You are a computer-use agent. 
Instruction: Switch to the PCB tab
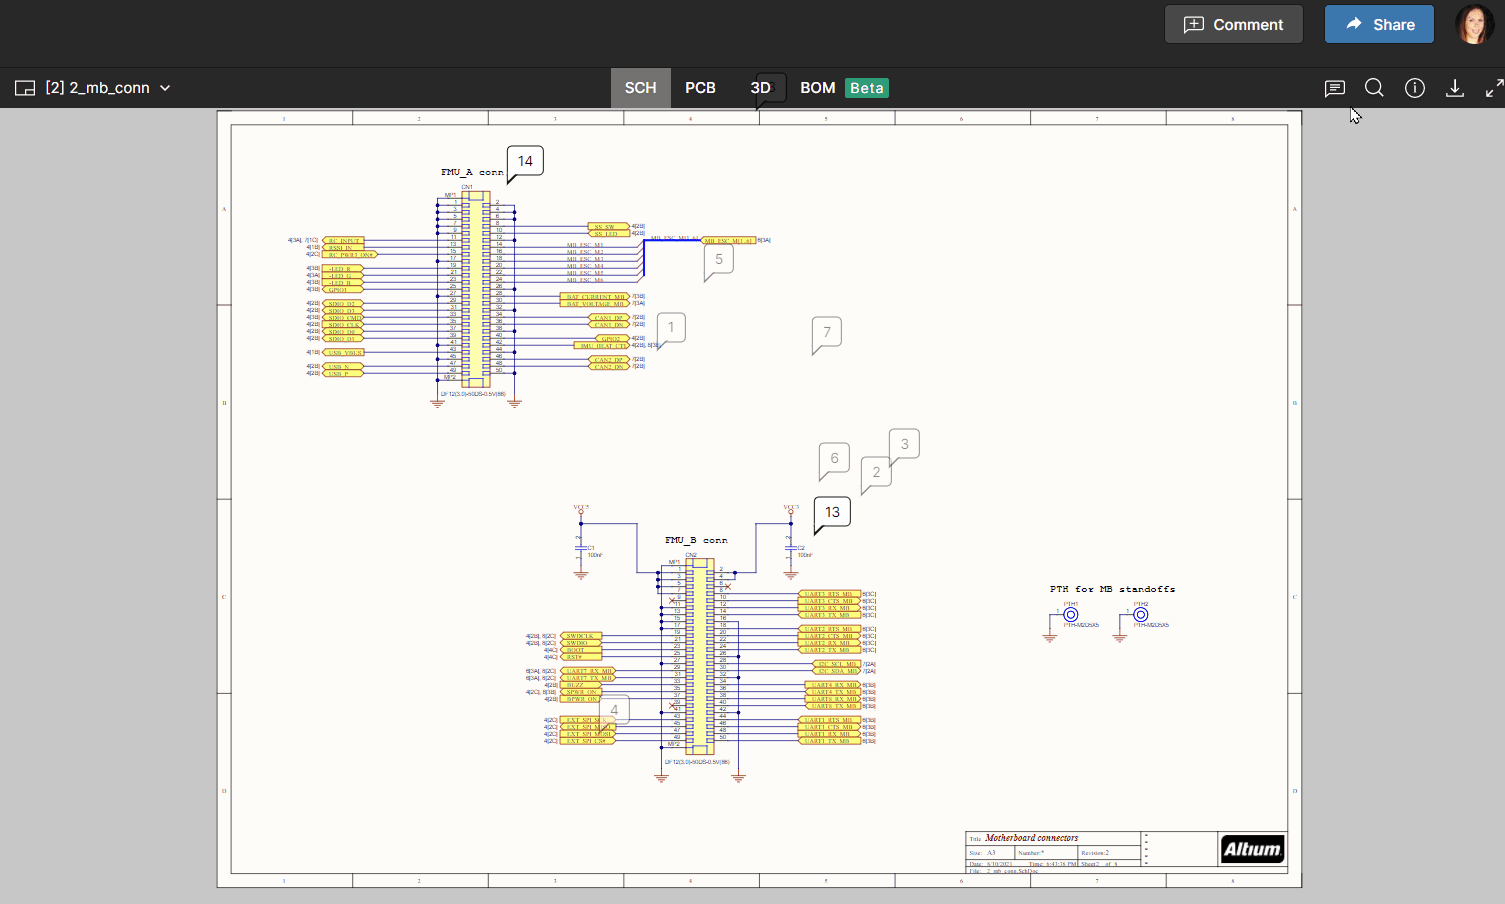[700, 88]
